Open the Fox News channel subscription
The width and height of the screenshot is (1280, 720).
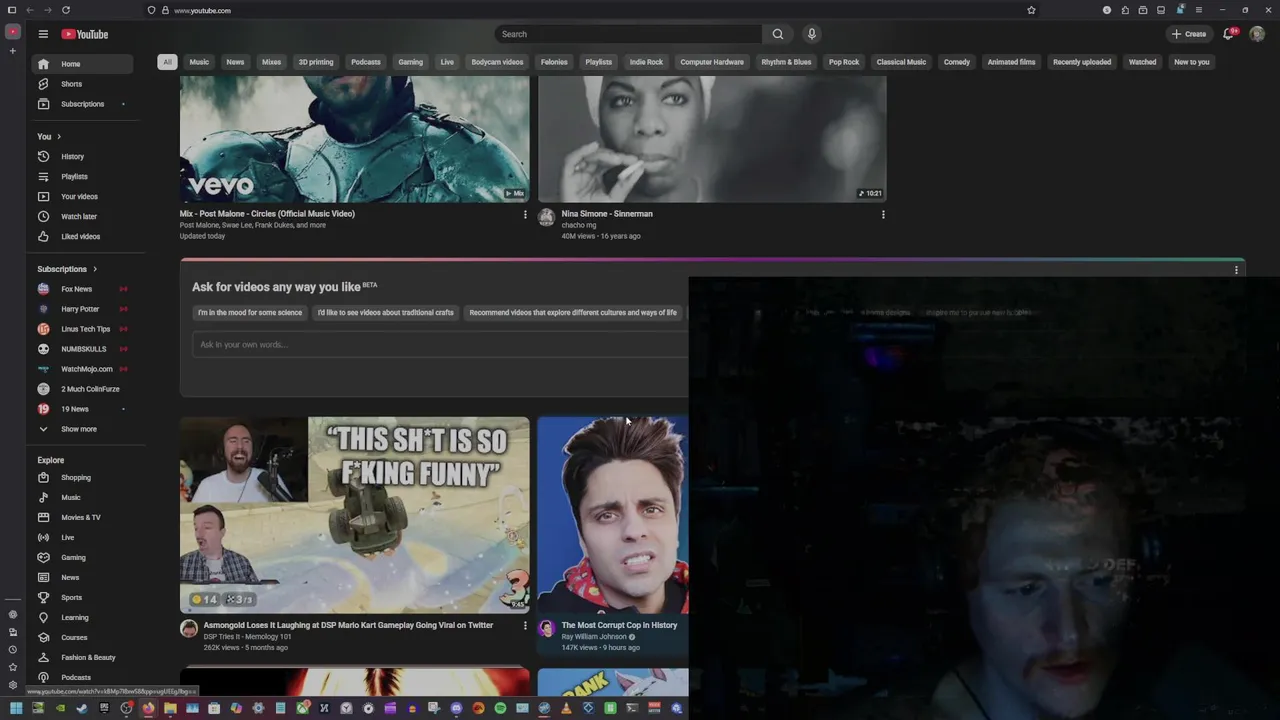[80, 289]
